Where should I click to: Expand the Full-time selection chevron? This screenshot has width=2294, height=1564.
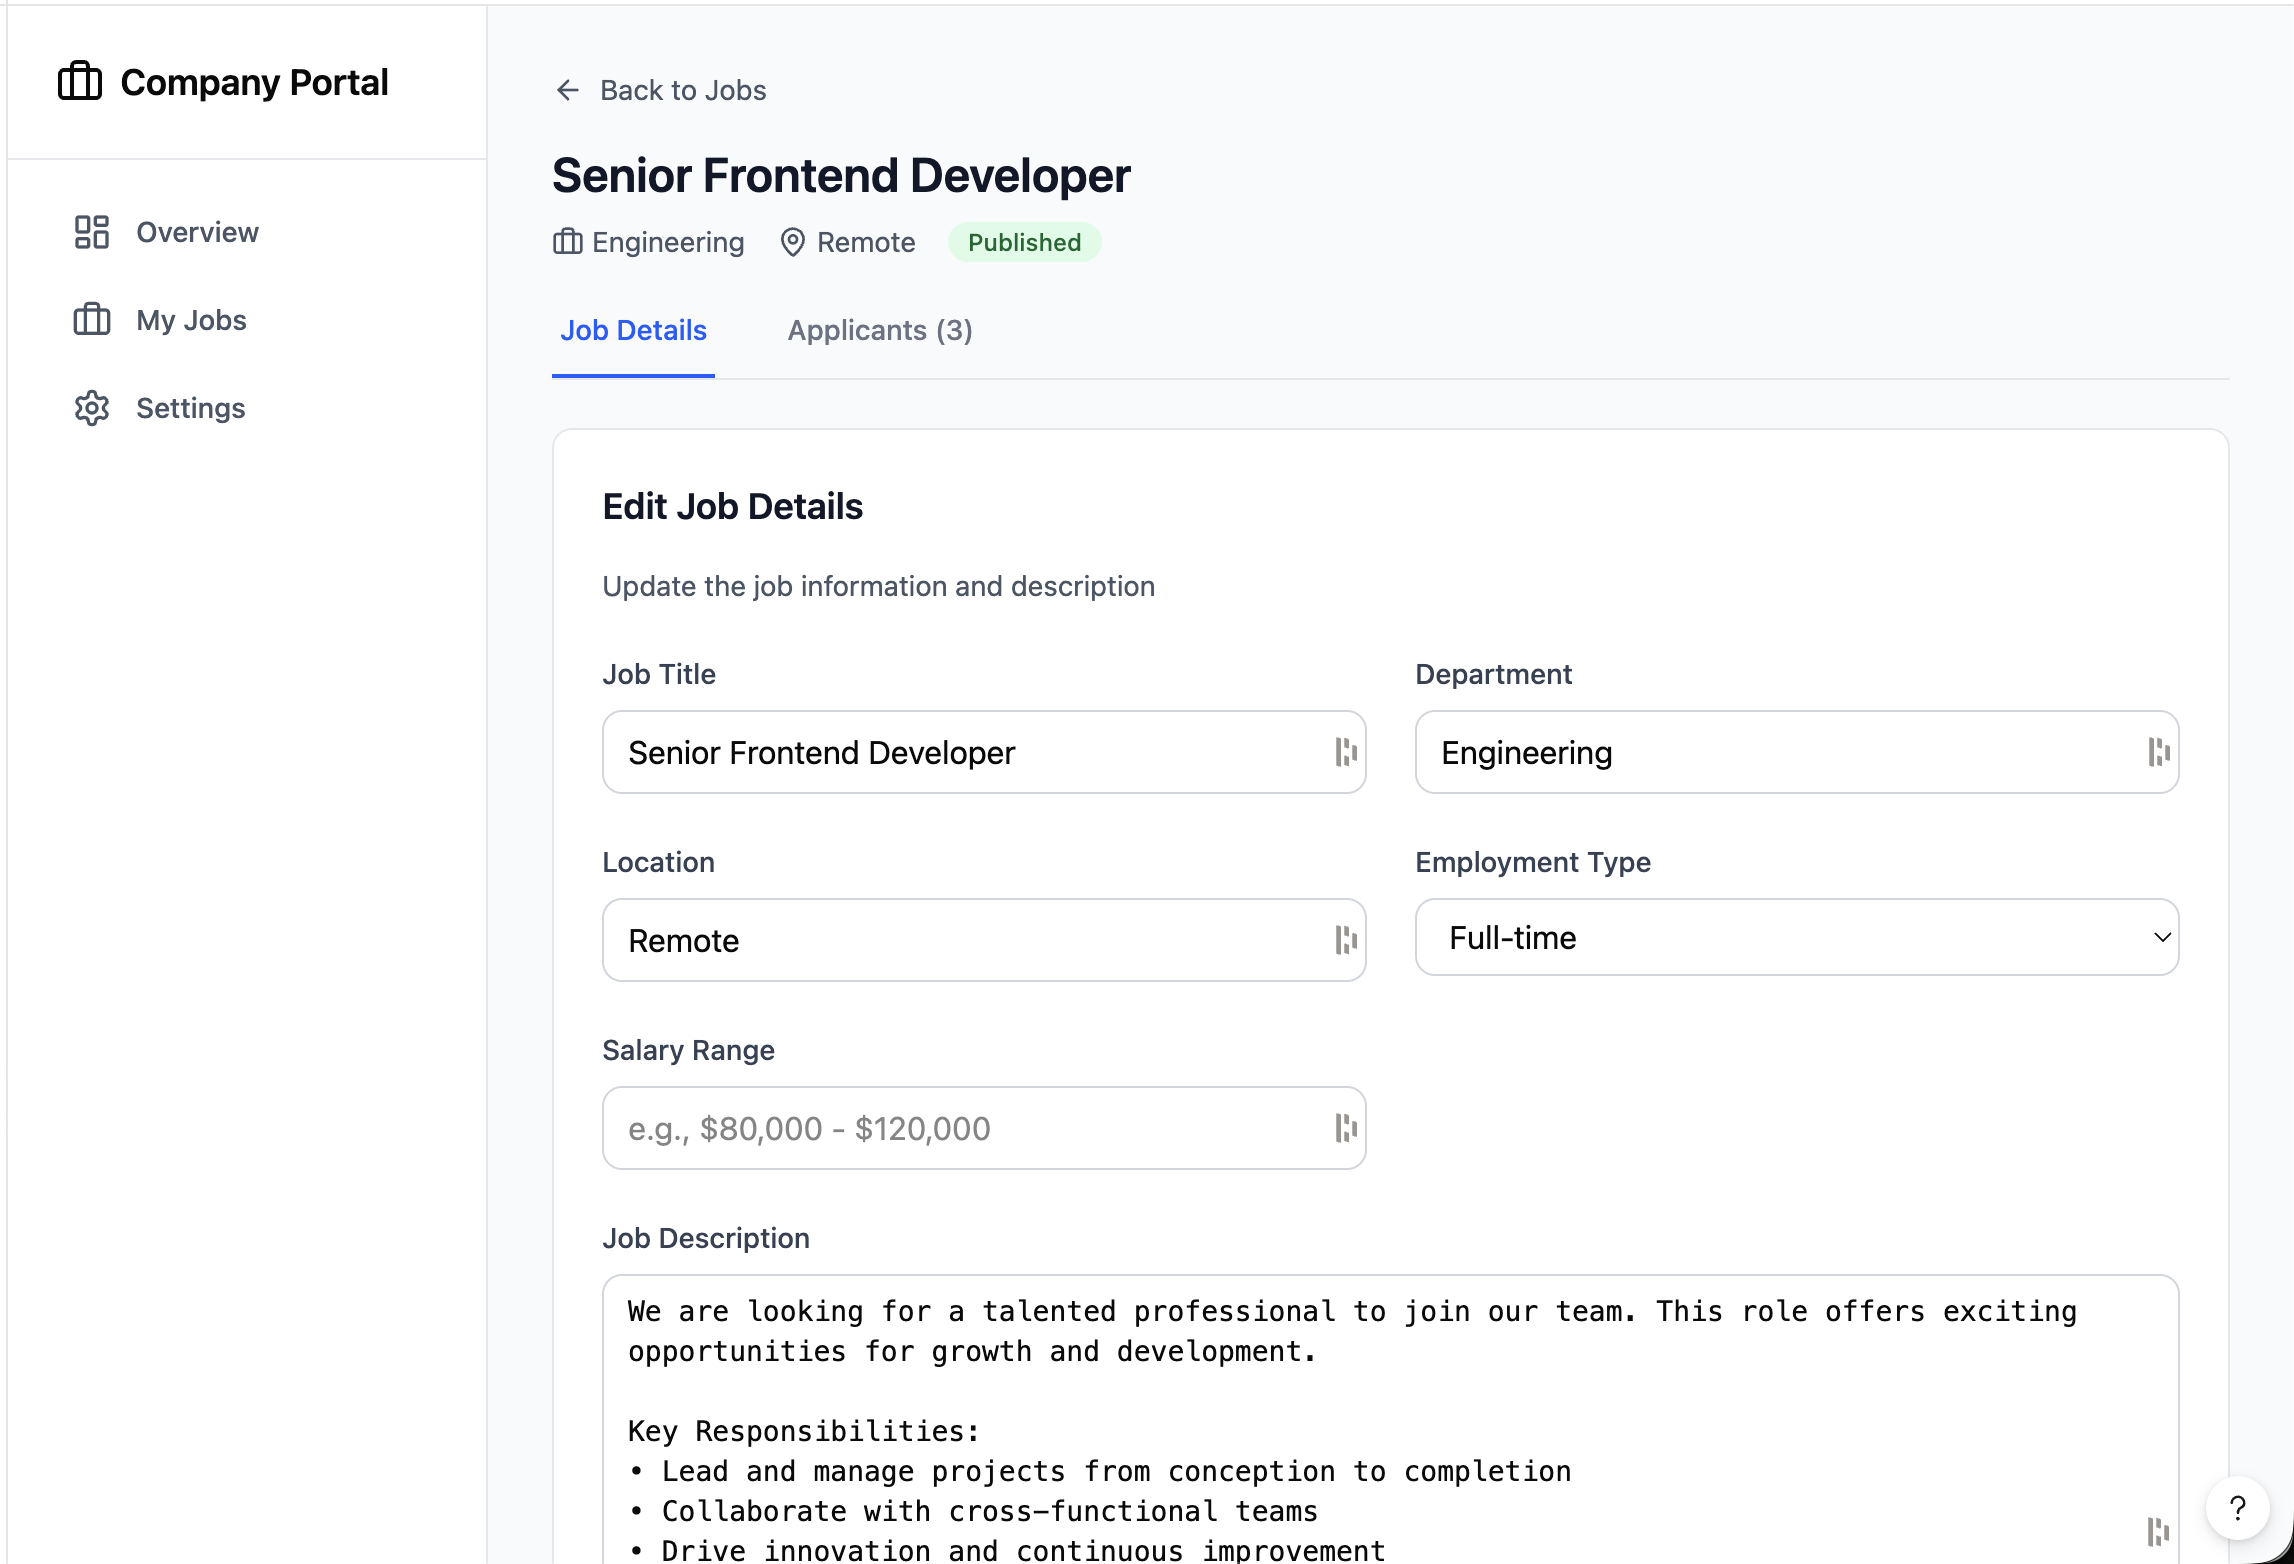2160,937
